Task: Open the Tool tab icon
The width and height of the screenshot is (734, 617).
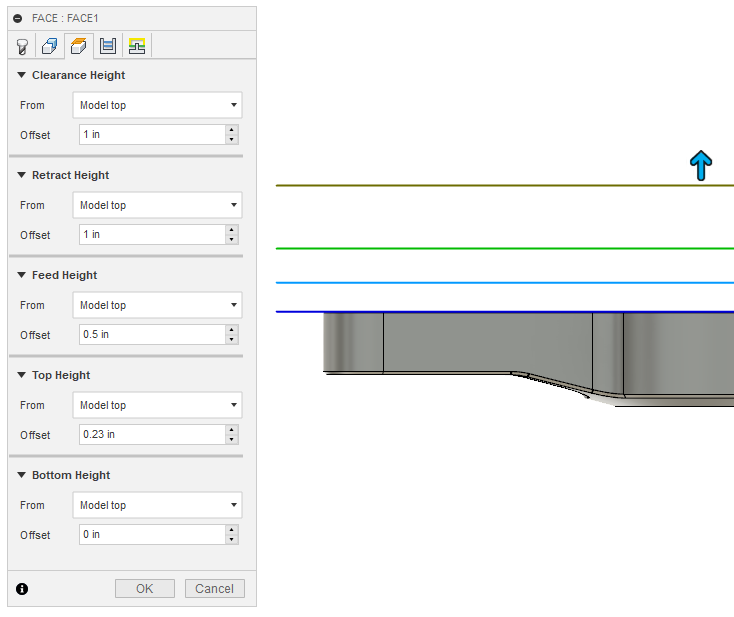Action: (x=22, y=46)
